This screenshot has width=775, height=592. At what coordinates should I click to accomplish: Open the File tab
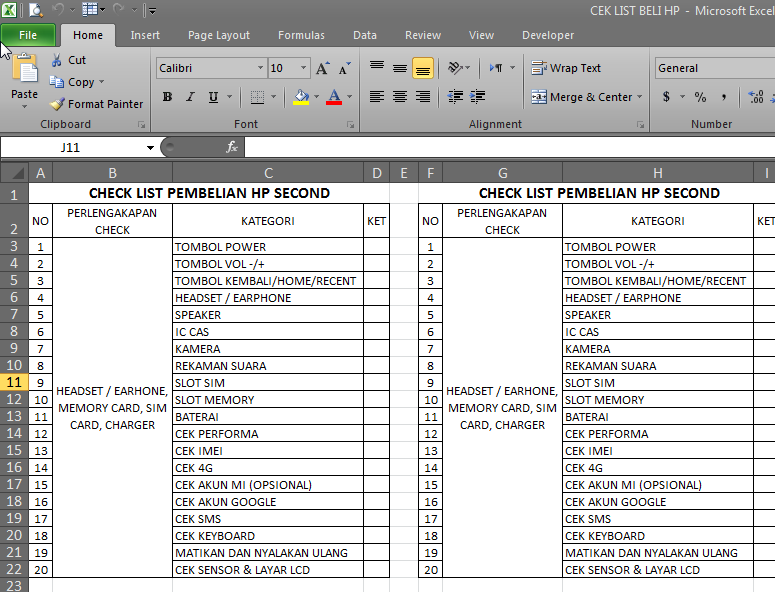point(28,35)
